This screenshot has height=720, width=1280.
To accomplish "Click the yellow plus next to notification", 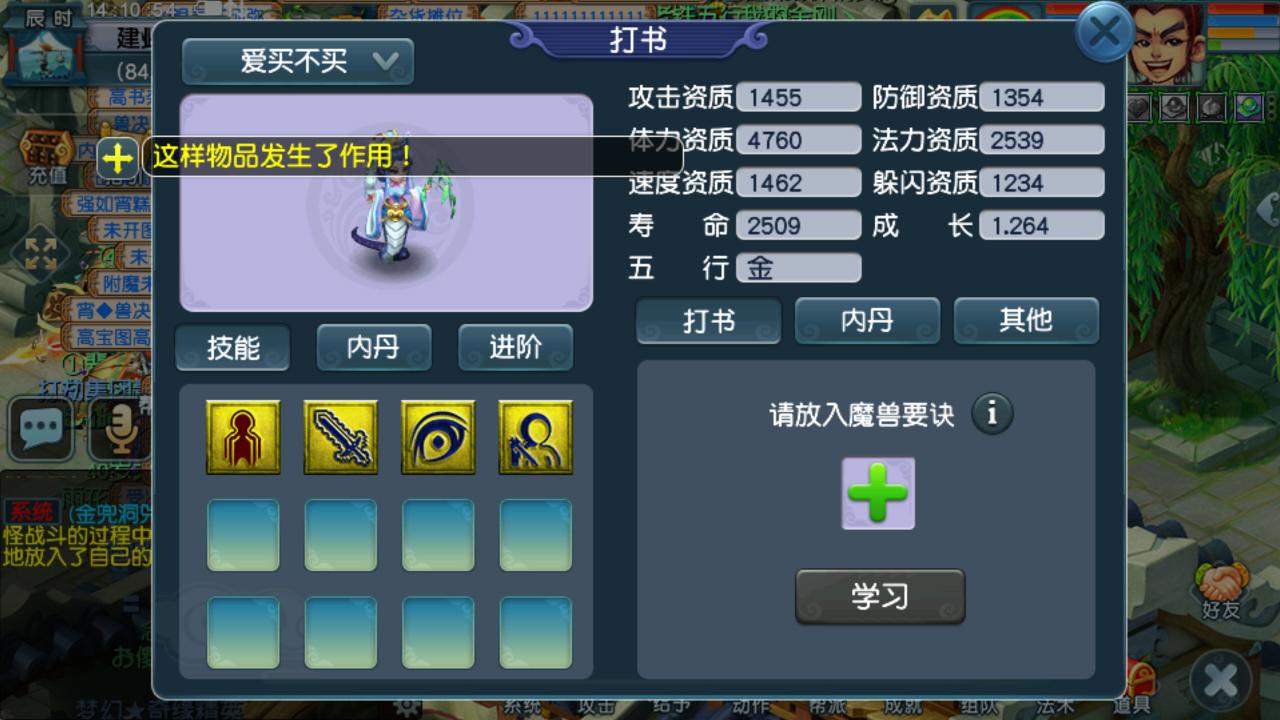I will coord(117,158).
